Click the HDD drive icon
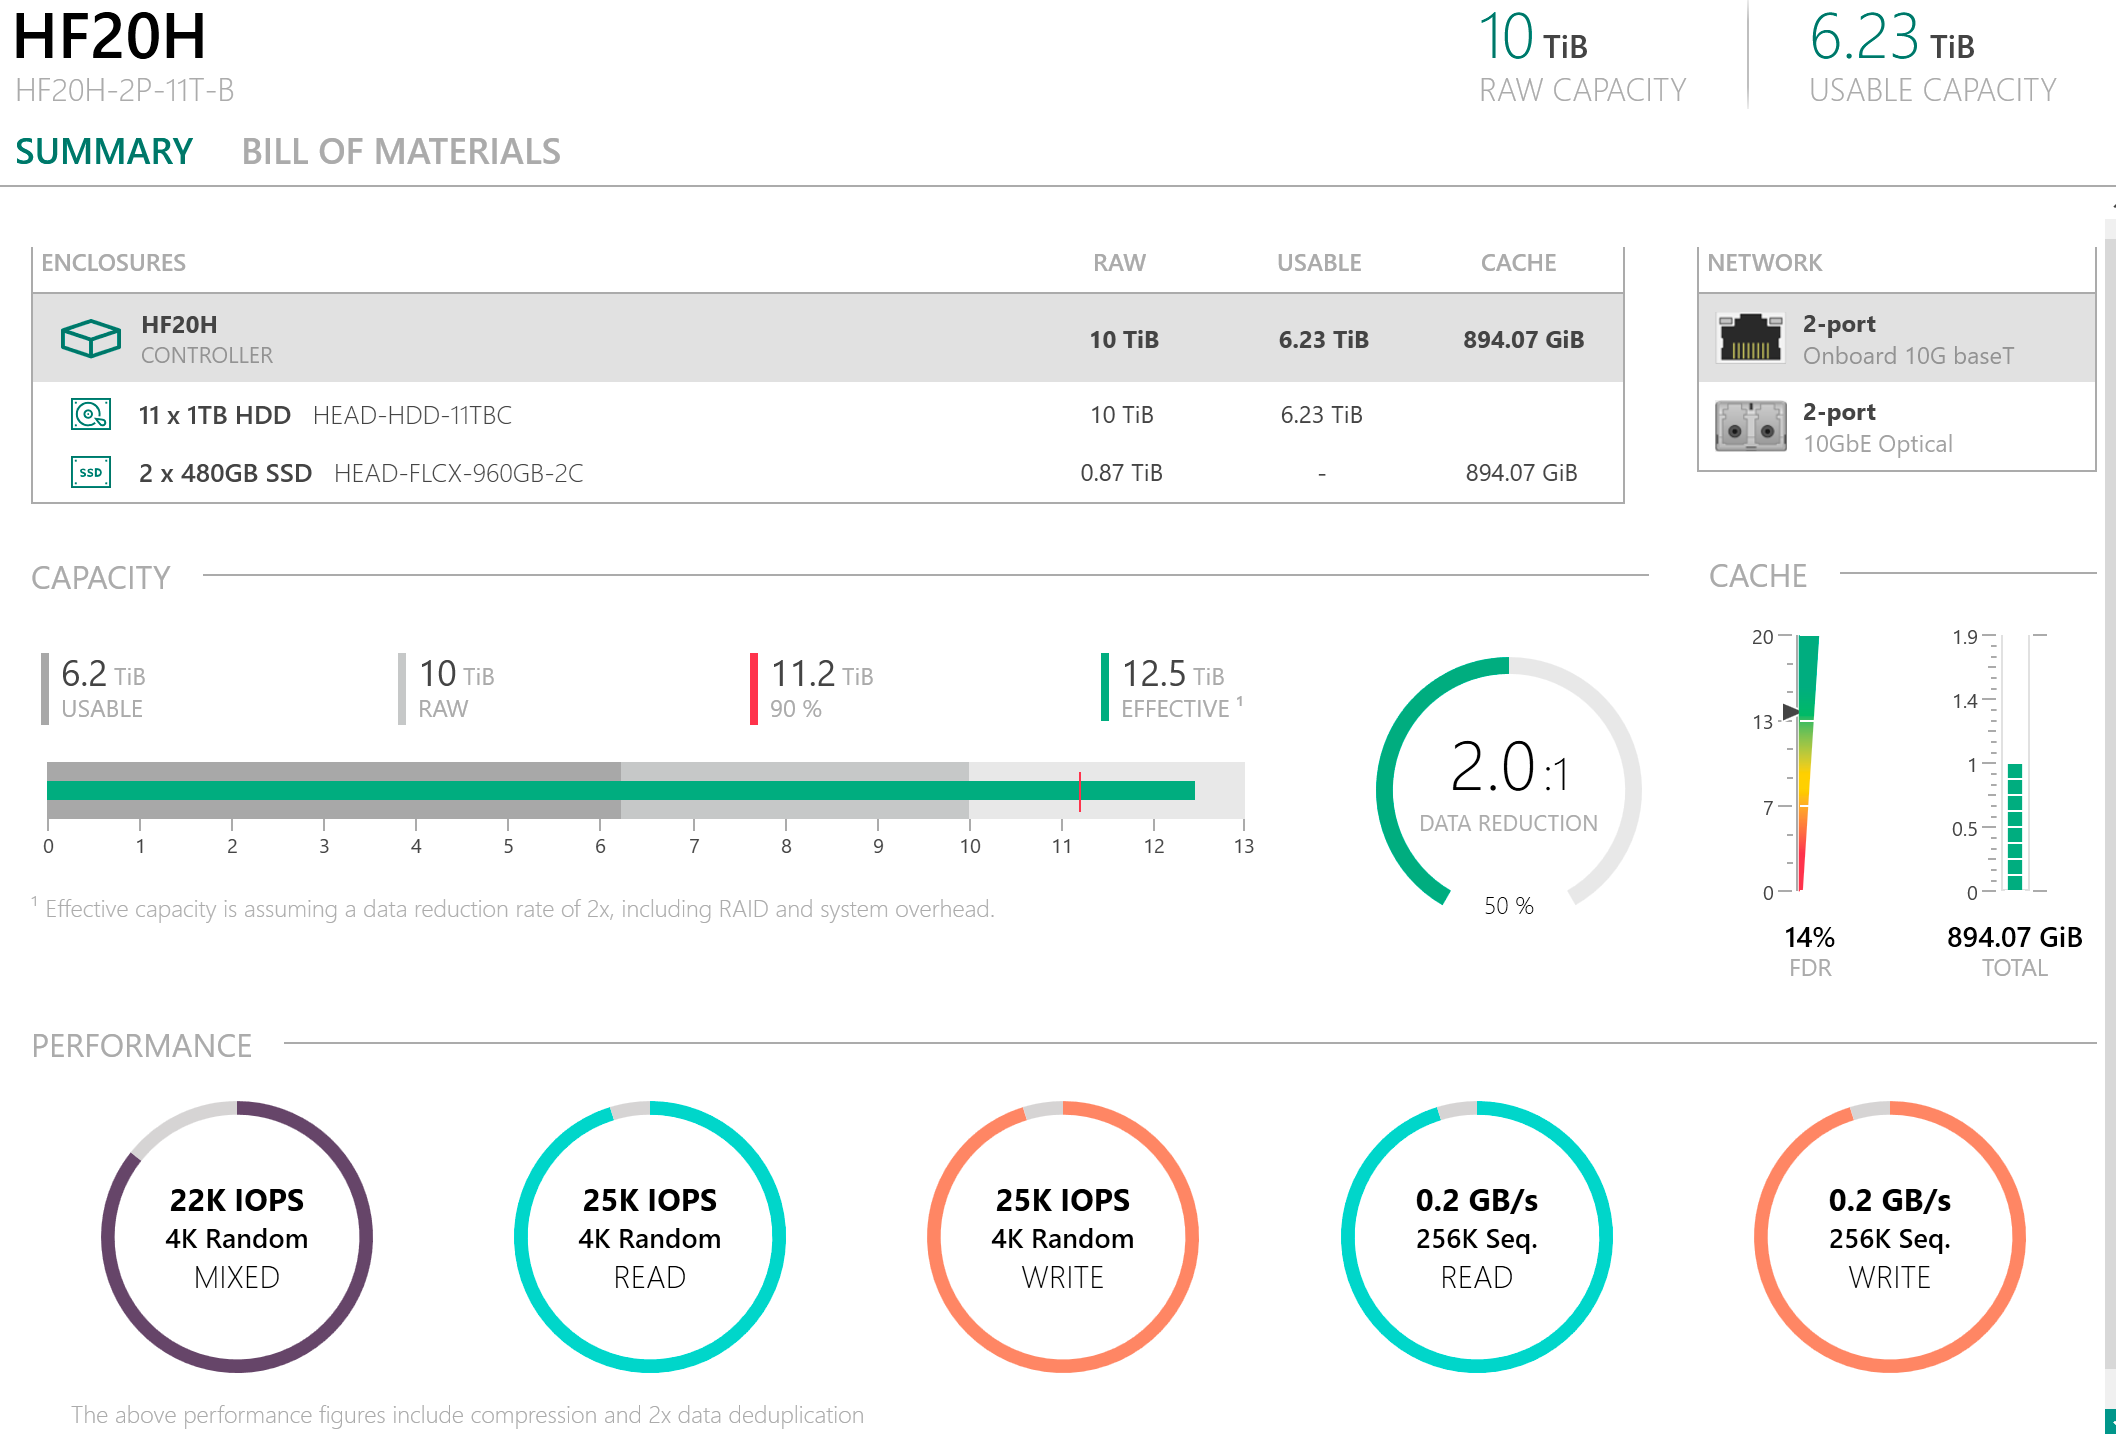 (x=91, y=414)
